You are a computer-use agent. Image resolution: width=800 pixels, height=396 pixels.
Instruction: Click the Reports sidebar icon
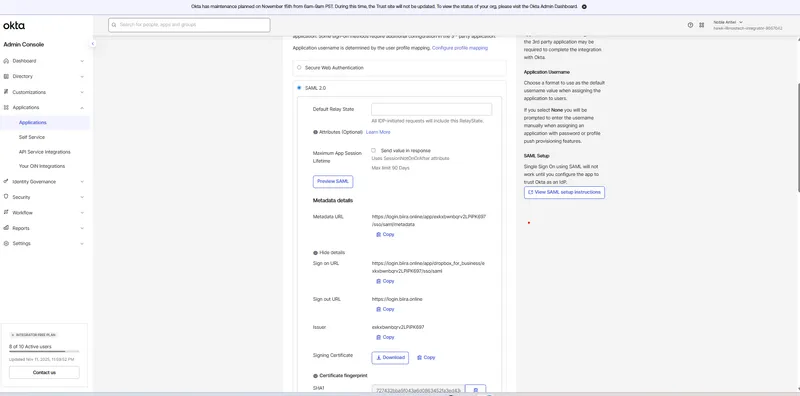pos(6,228)
